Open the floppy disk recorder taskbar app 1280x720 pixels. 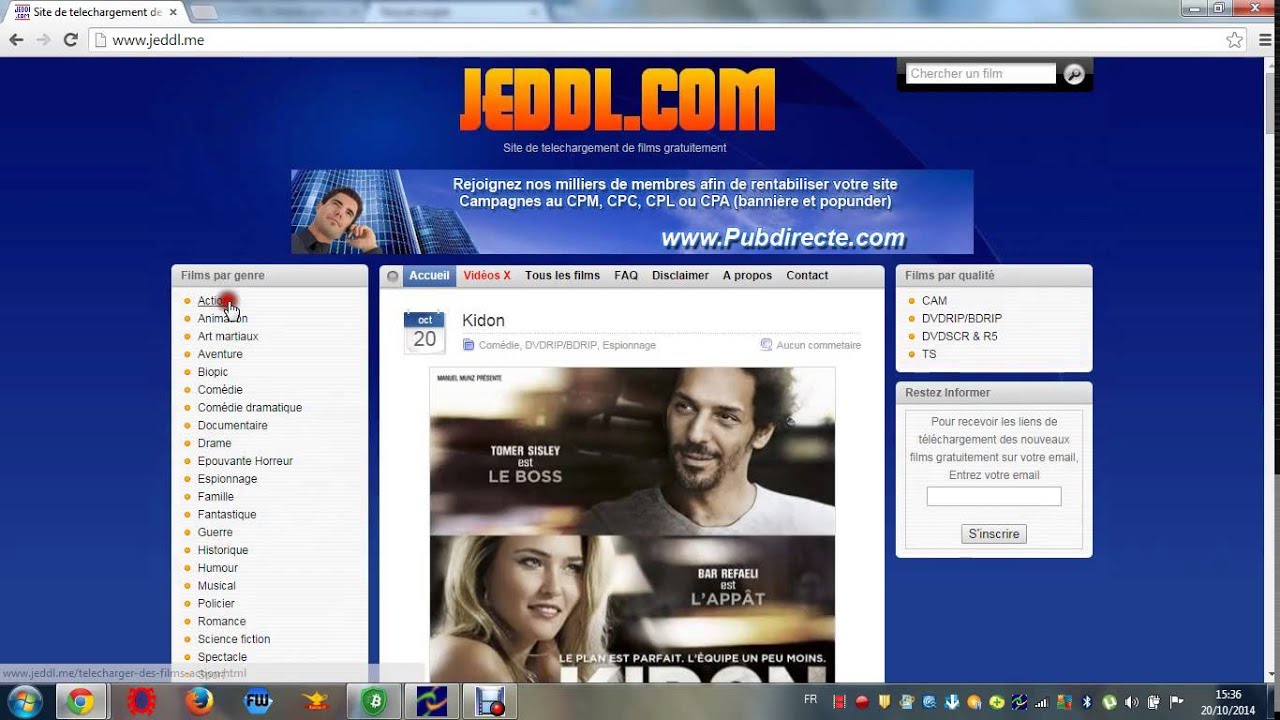tap(490, 702)
